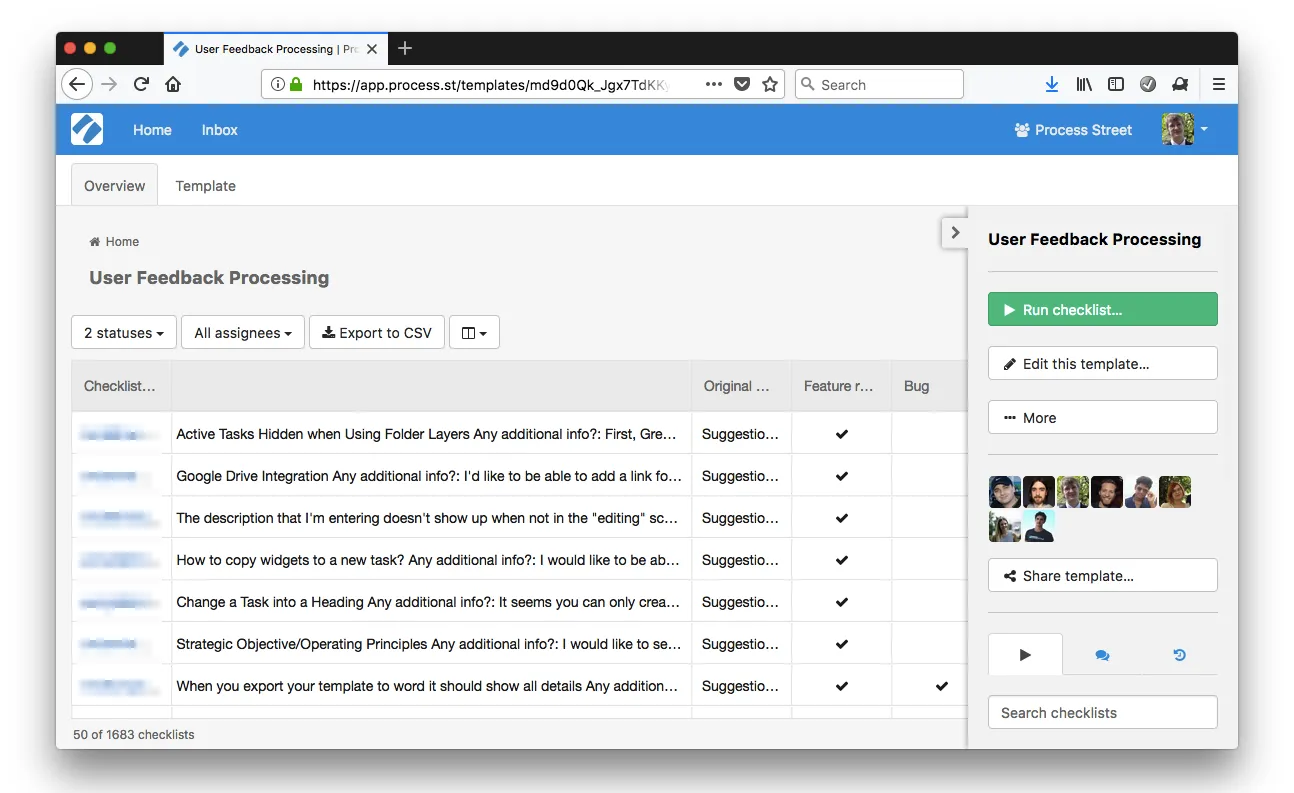Open the comments tab icon in sidebar
The width and height of the screenshot is (1294, 793).
1102,655
